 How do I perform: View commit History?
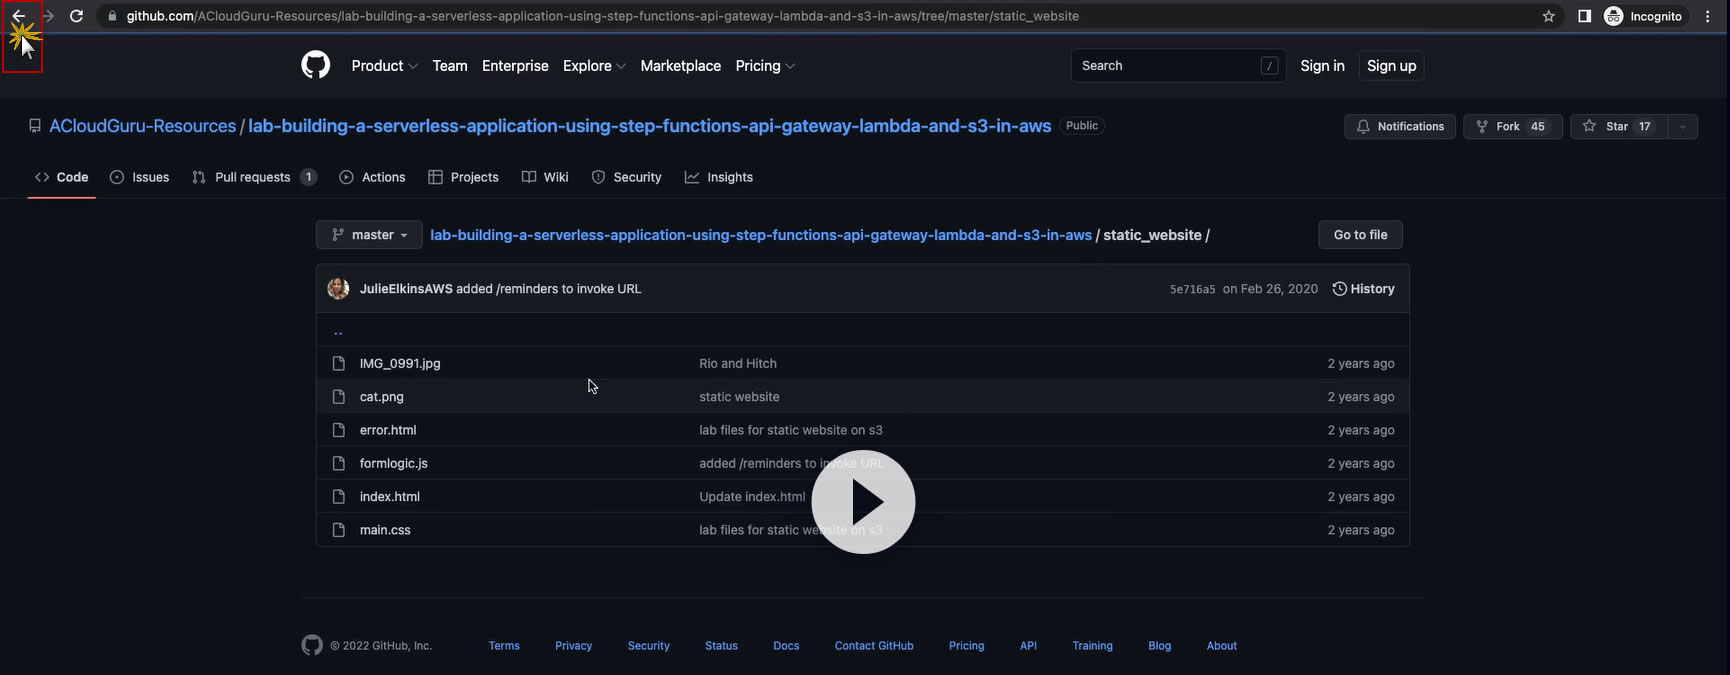click(1363, 289)
